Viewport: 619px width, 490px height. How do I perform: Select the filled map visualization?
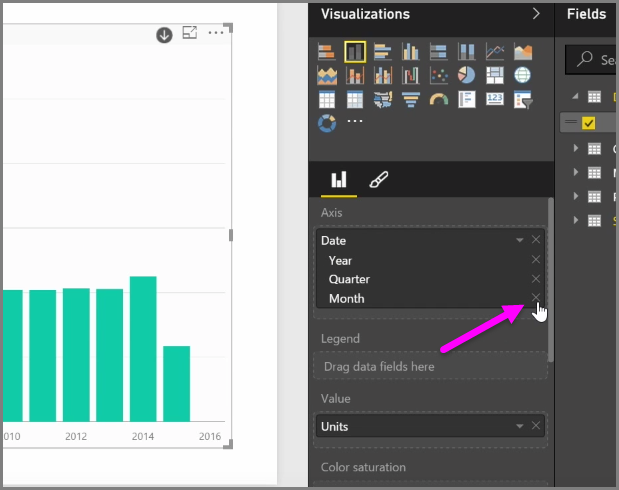[383, 99]
